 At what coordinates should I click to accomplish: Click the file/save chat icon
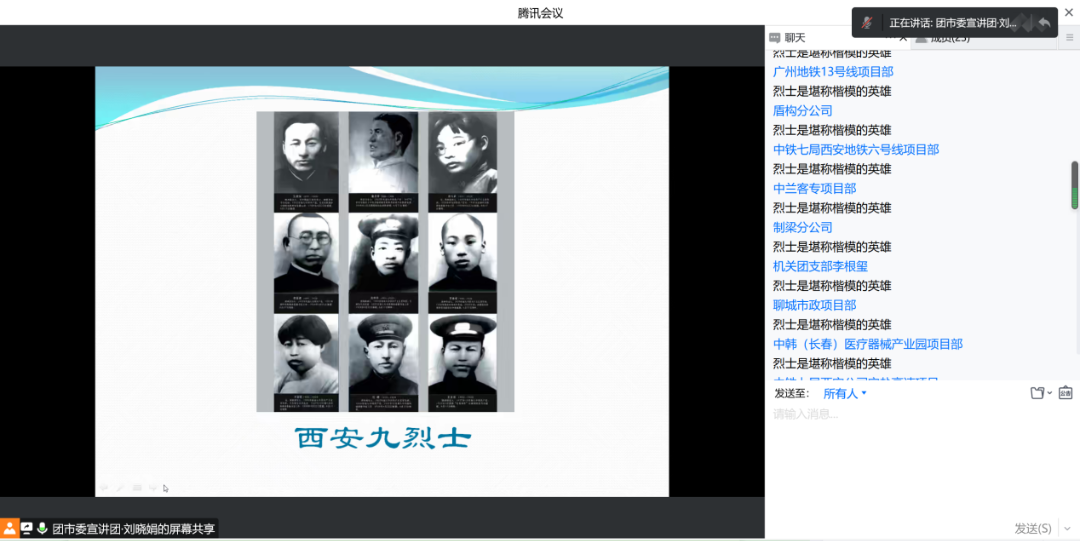tap(1037, 393)
